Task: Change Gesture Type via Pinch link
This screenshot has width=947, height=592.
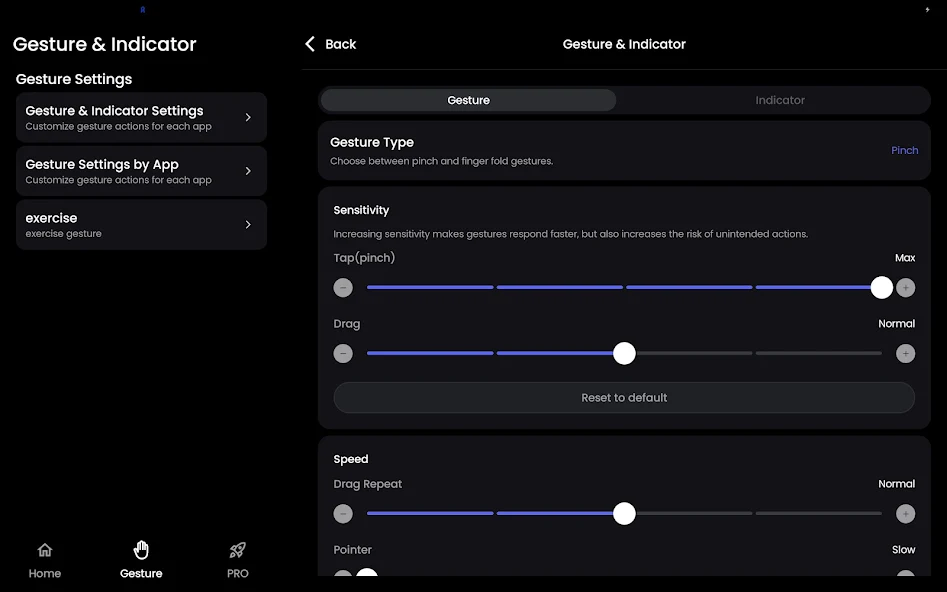Action: point(904,150)
